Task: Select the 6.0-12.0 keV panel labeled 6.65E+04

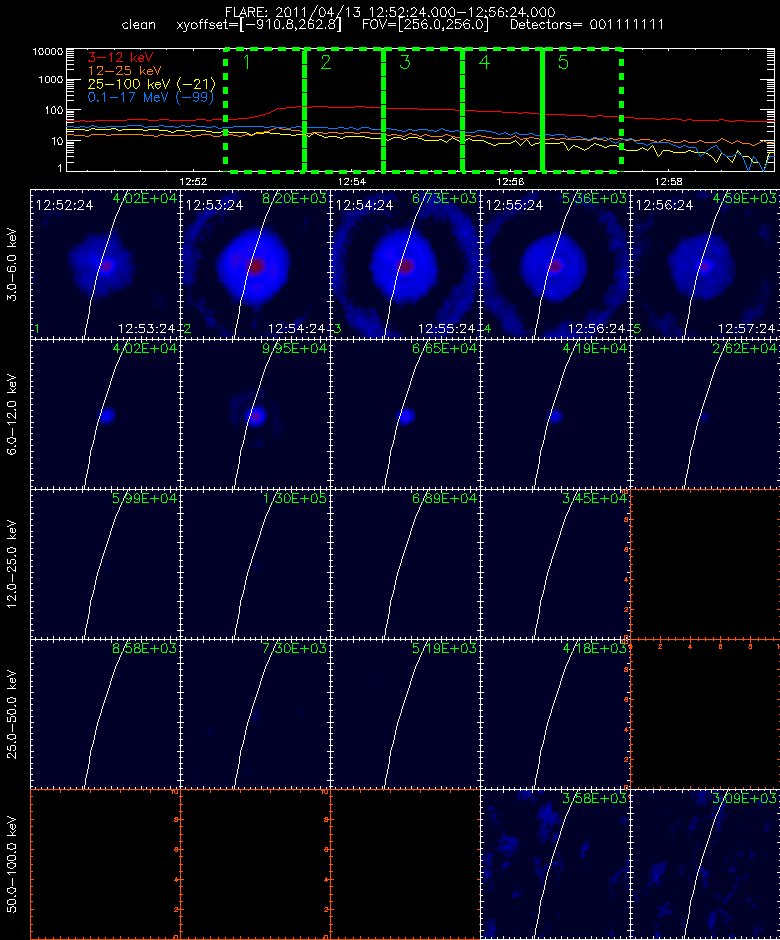Action: coord(405,414)
